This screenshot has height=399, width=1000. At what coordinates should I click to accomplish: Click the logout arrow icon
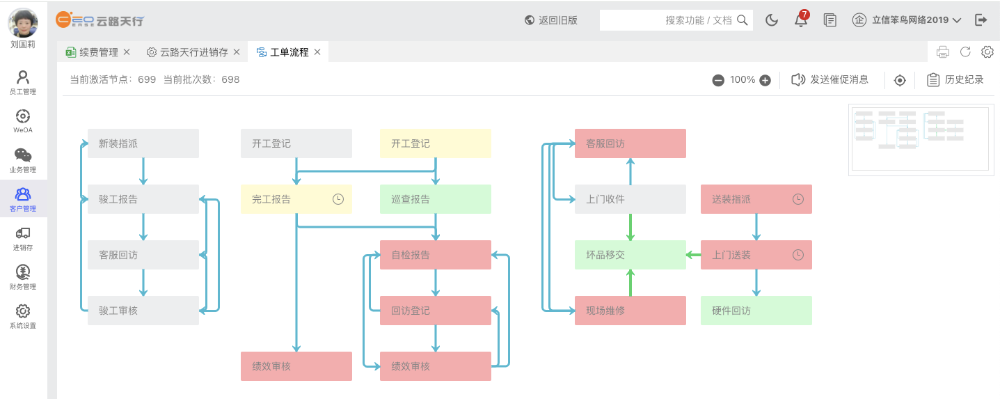click(981, 20)
